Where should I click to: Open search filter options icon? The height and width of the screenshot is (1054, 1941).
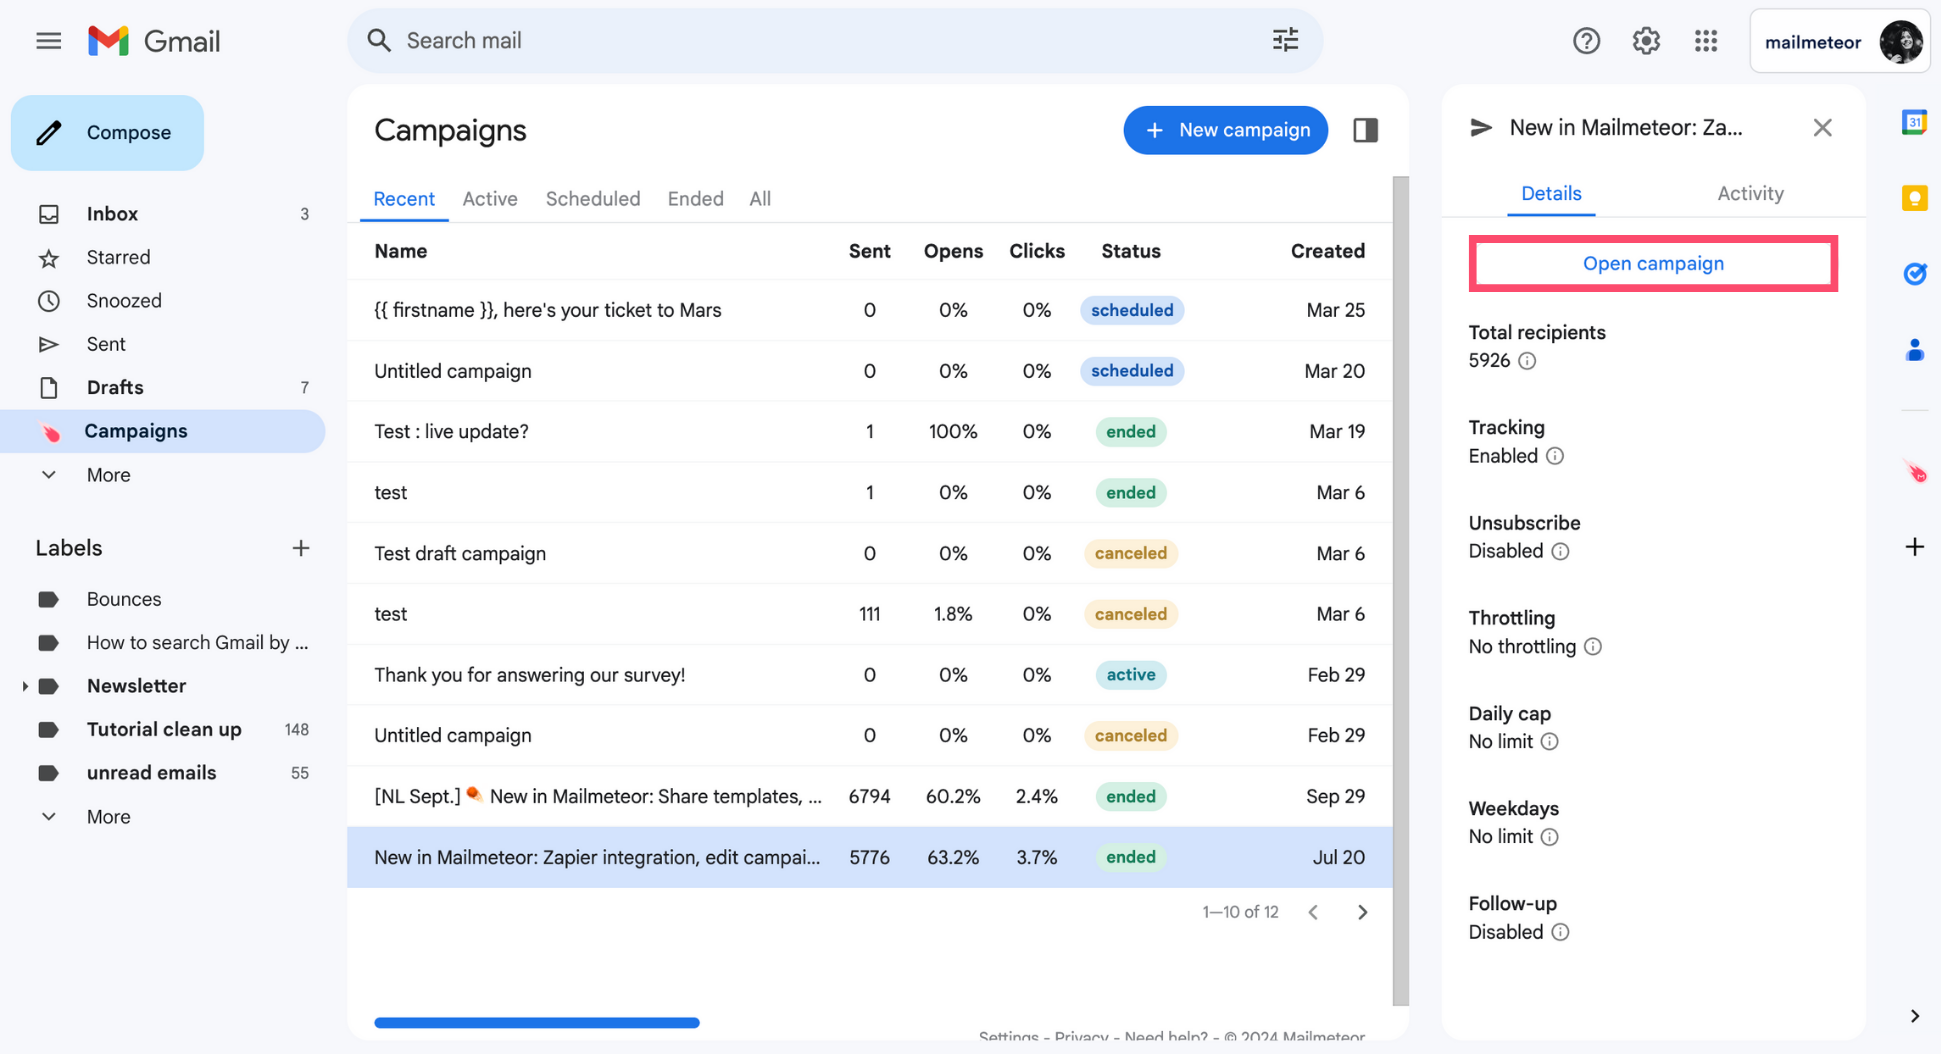click(x=1285, y=40)
